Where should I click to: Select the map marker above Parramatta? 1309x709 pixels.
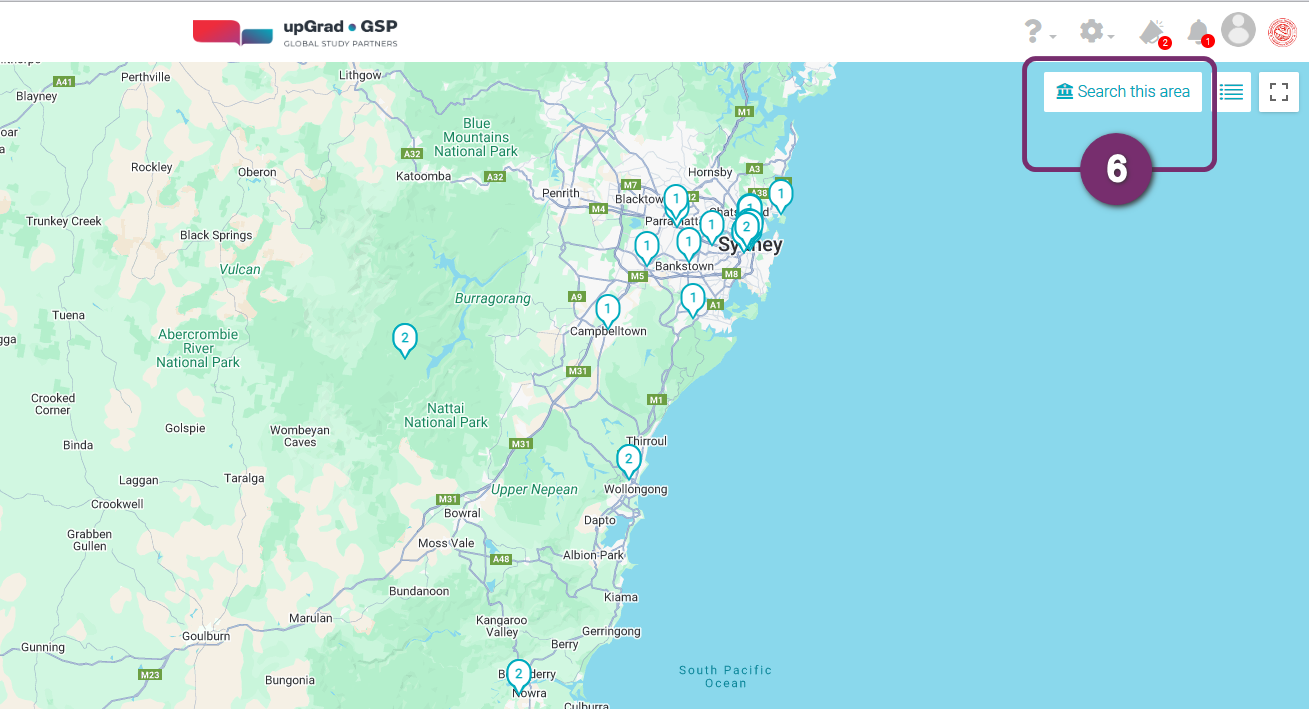[676, 200]
